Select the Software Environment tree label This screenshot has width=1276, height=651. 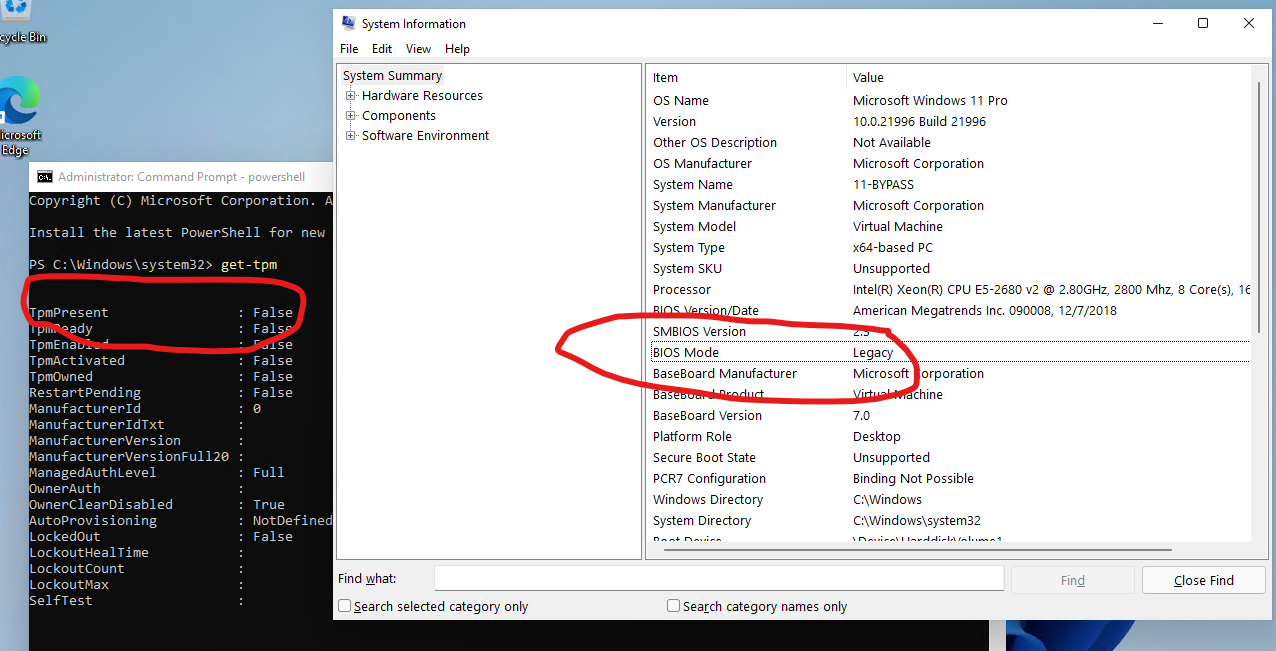tap(426, 136)
